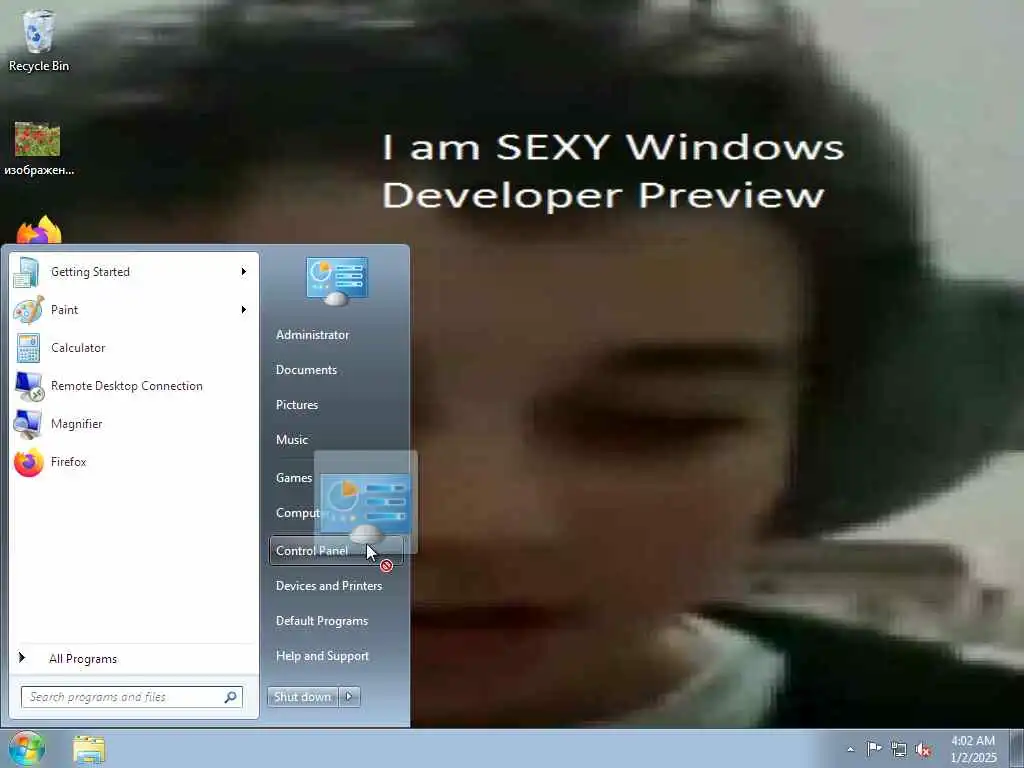Click the Magnifier icon in Start menu
The width and height of the screenshot is (1024, 768).
(27, 424)
